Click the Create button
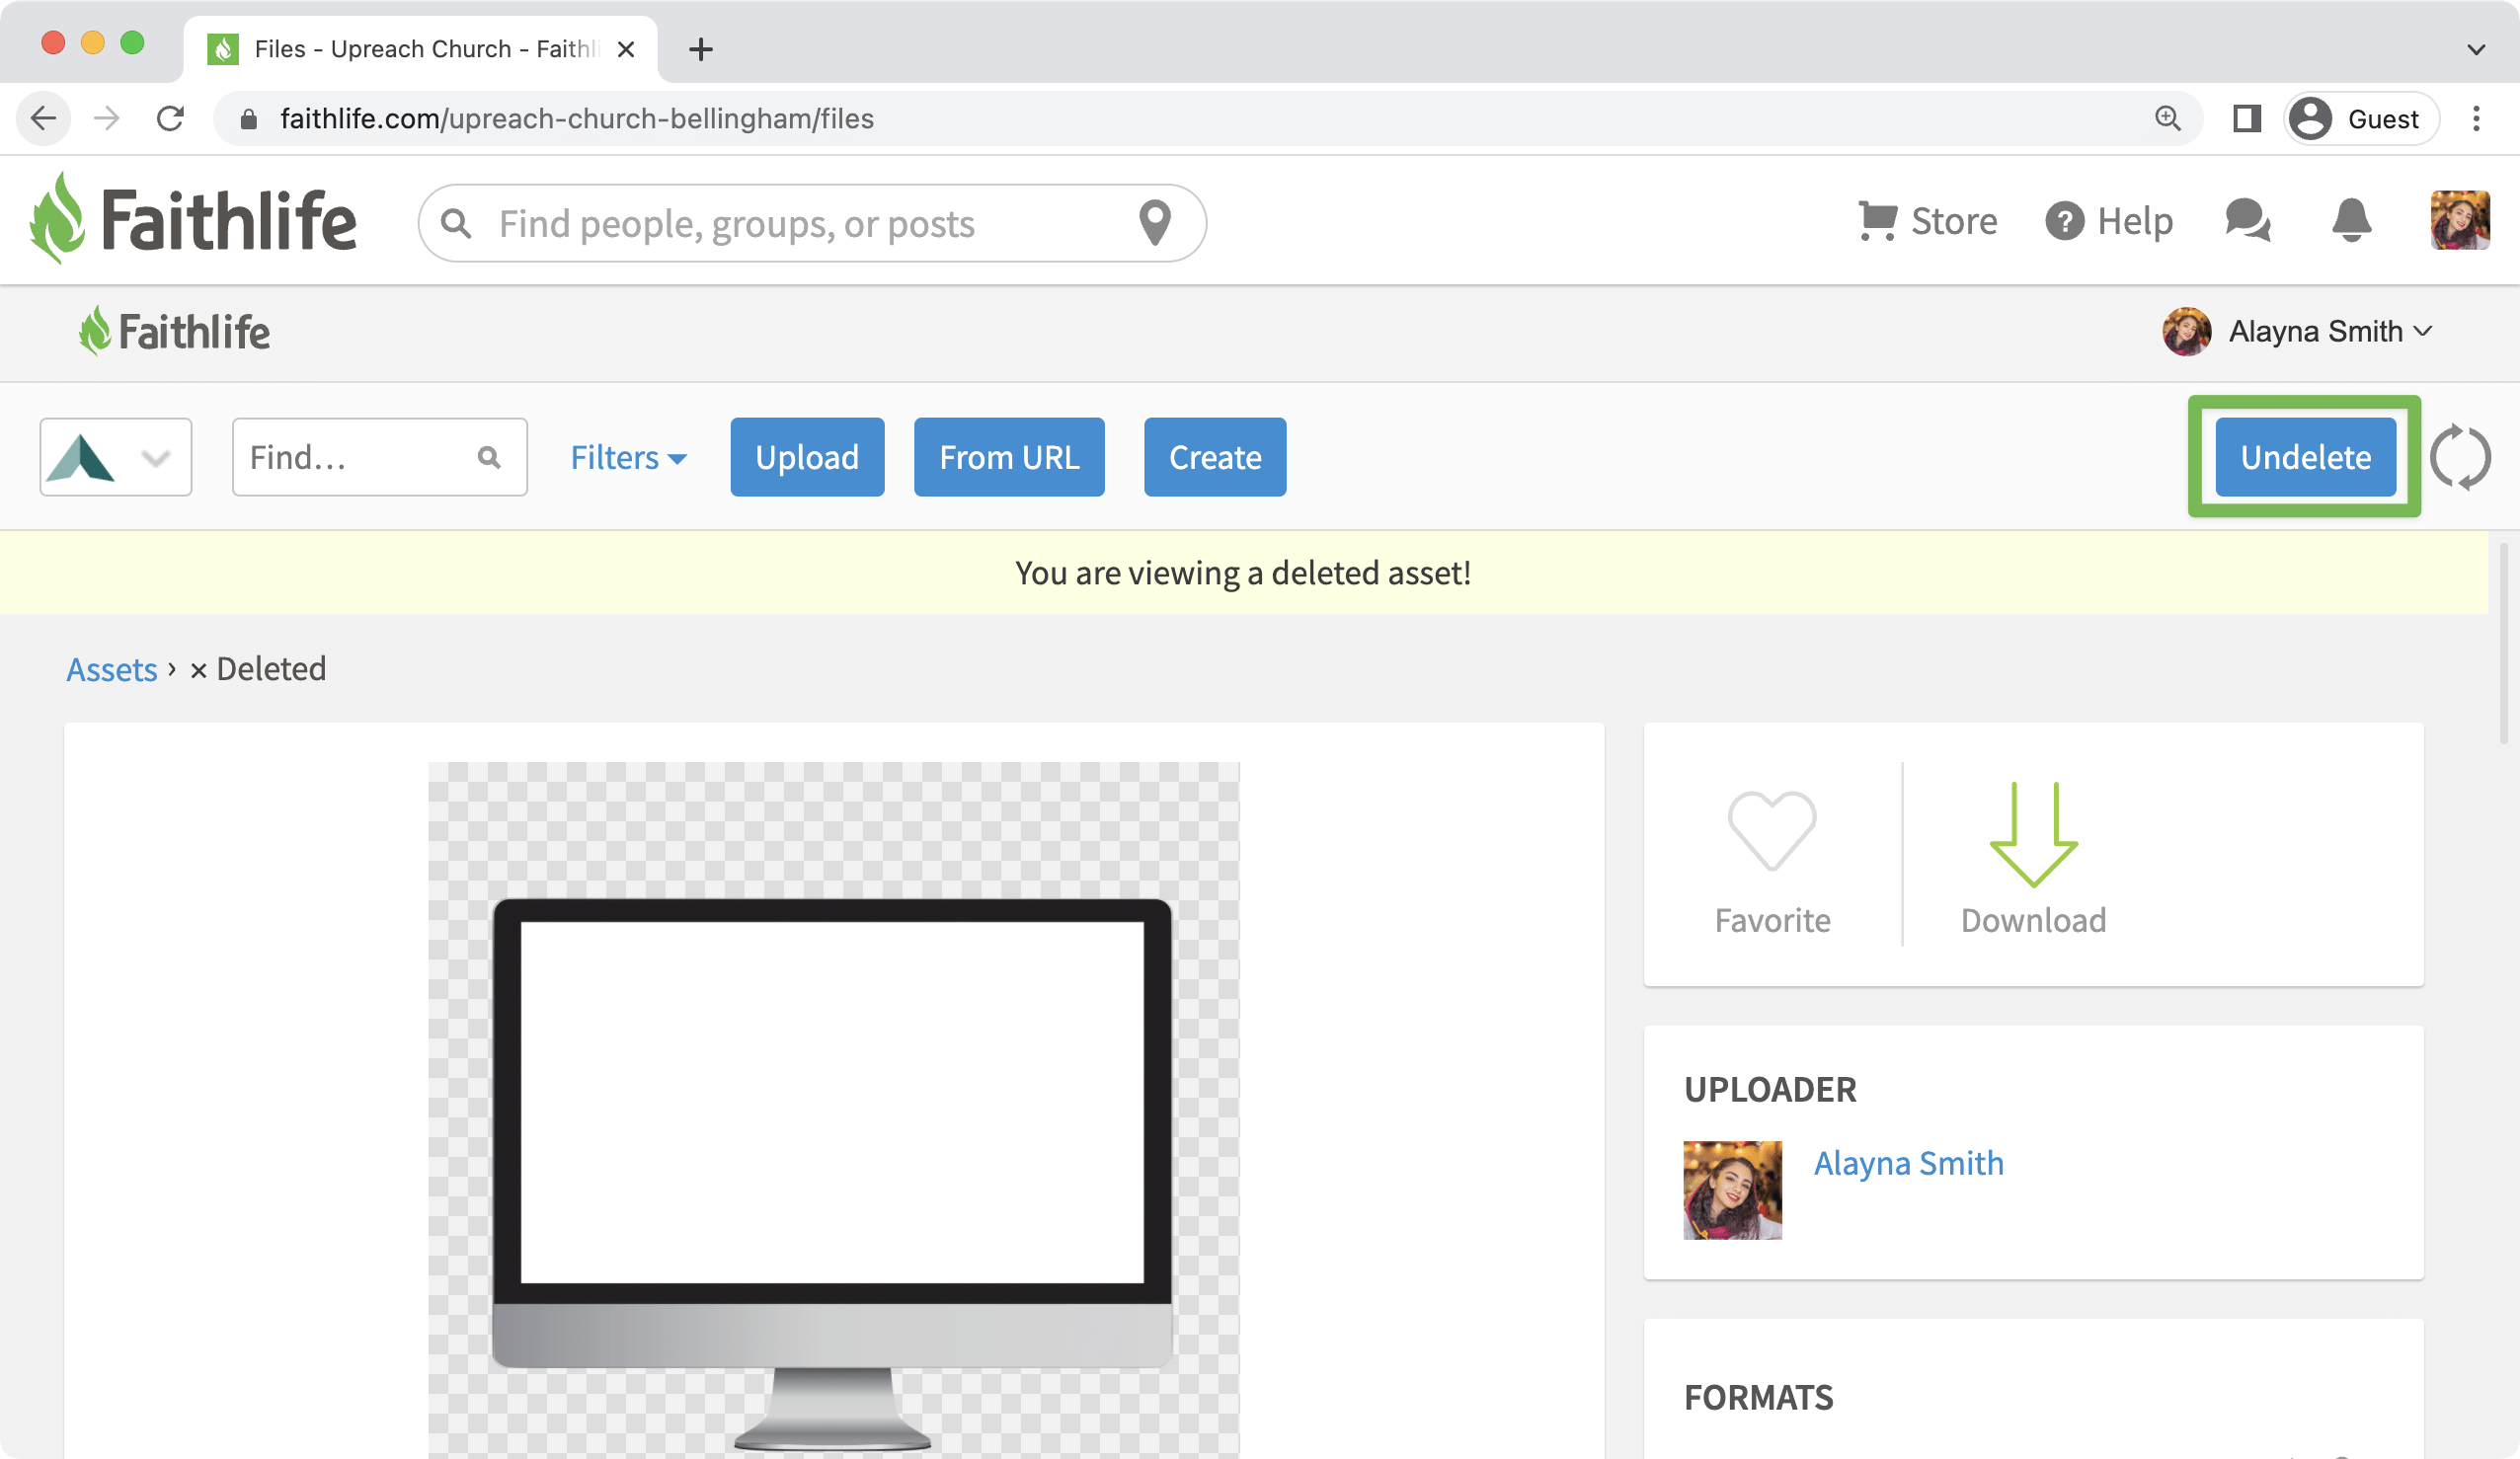The width and height of the screenshot is (2520, 1459). click(x=1215, y=457)
